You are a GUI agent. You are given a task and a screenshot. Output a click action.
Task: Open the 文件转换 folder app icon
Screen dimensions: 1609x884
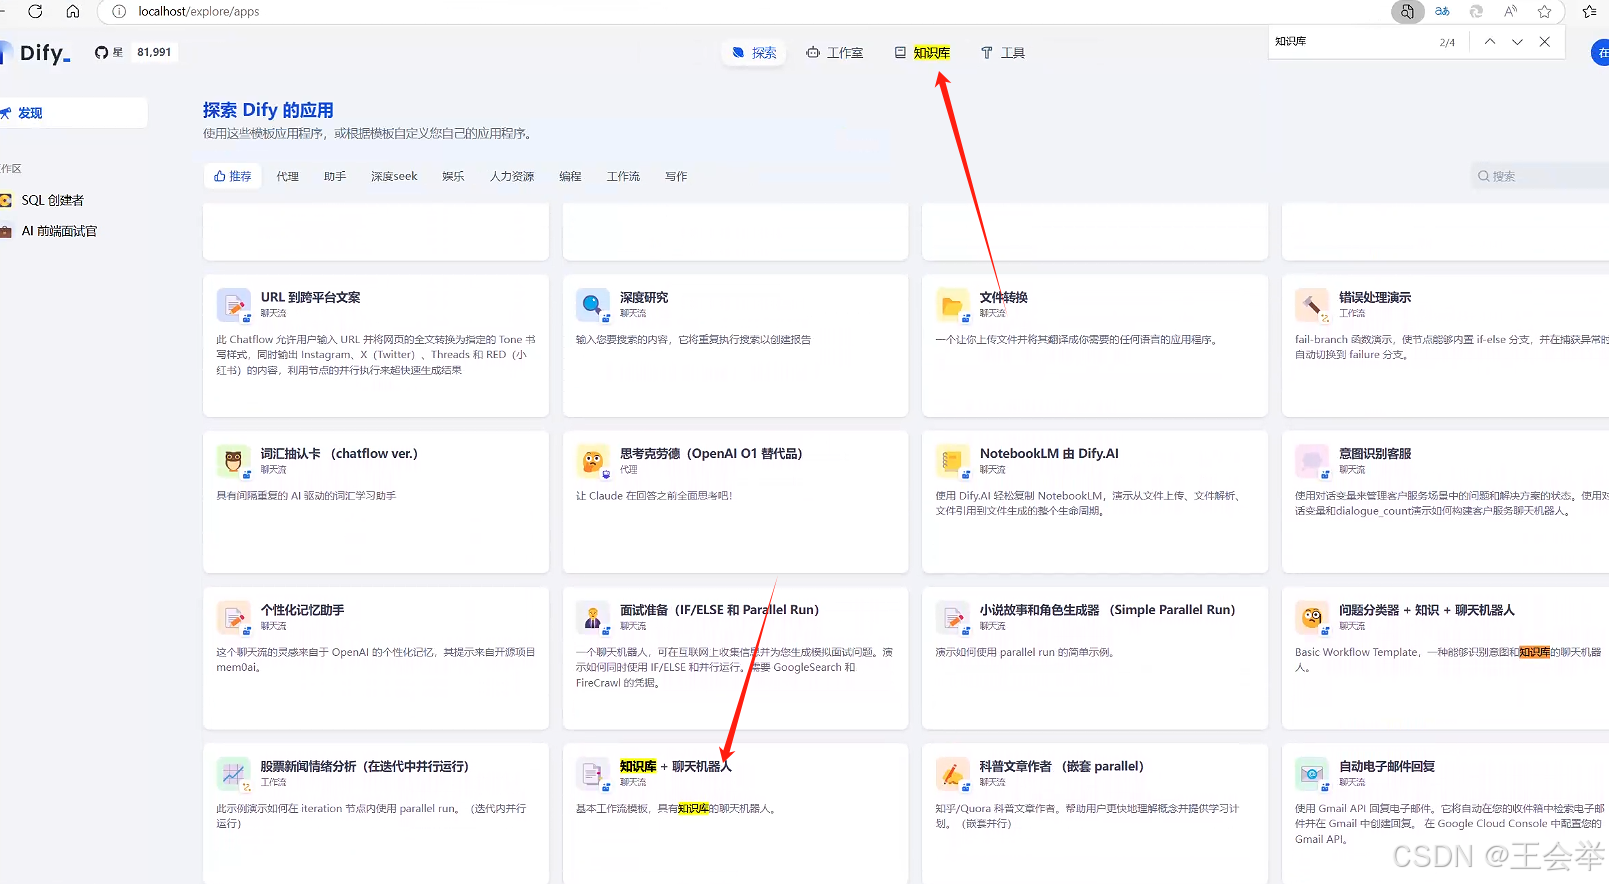[952, 304]
